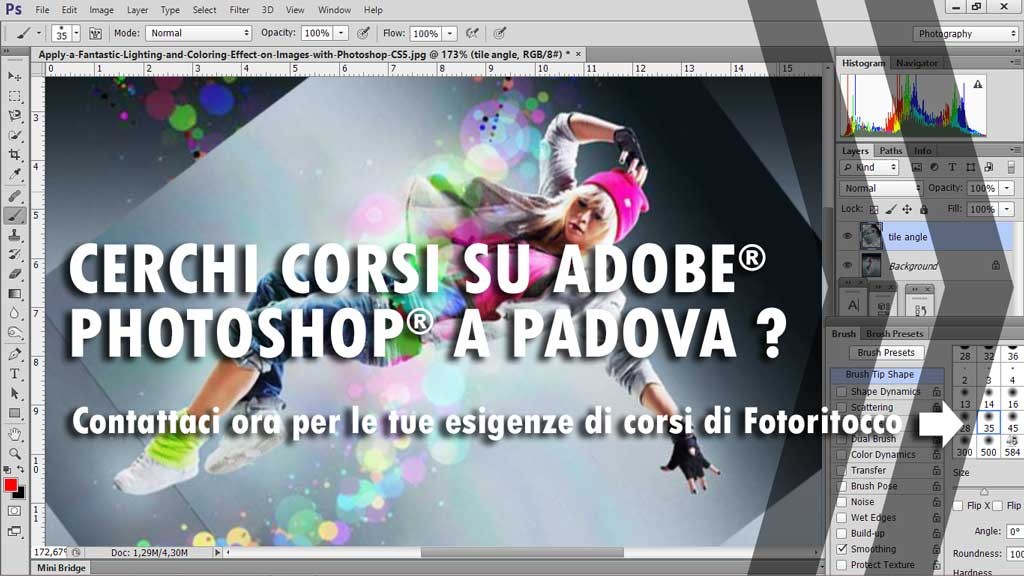The image size is (1024, 576).
Task: Click the Brush Presets button
Action: [x=886, y=353]
